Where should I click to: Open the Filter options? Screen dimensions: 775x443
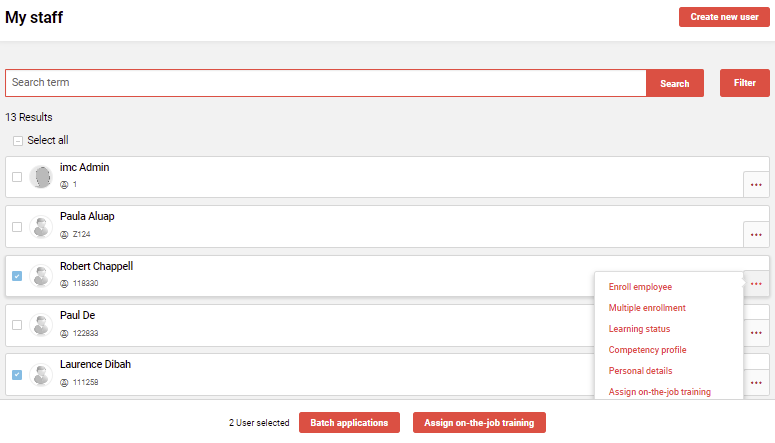tap(744, 83)
